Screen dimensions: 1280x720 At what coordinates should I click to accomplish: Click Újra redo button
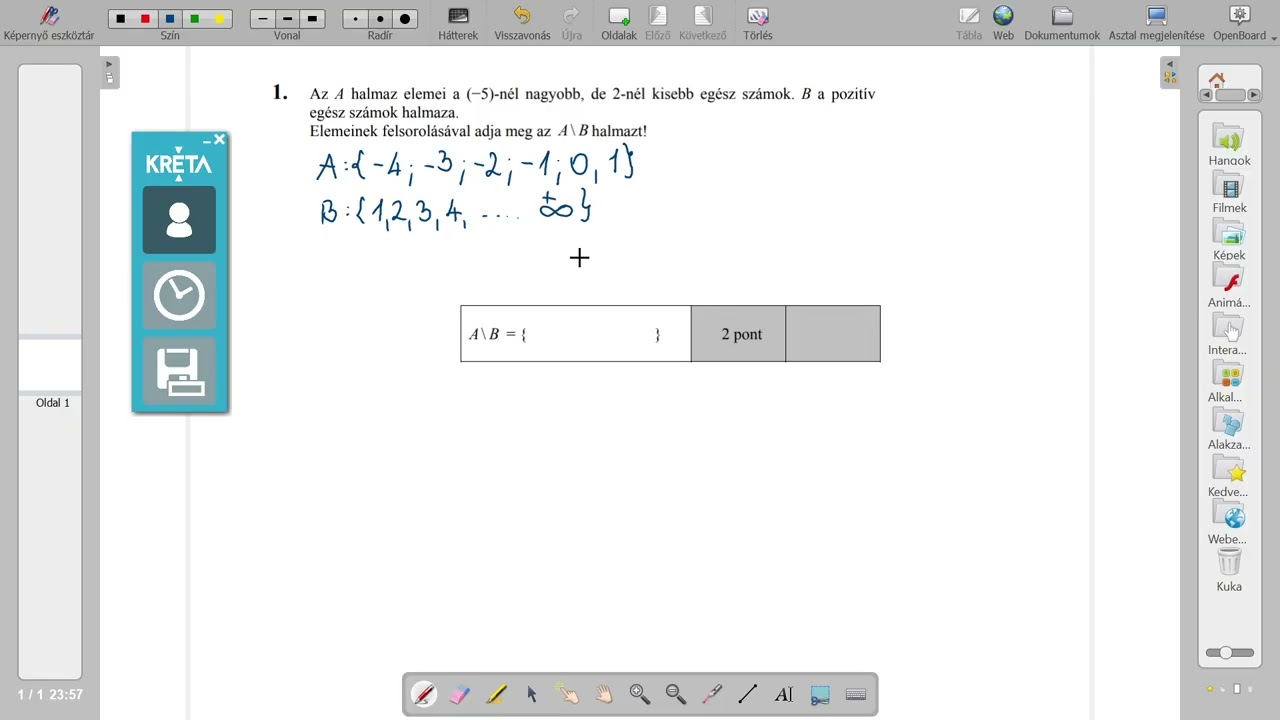click(572, 23)
